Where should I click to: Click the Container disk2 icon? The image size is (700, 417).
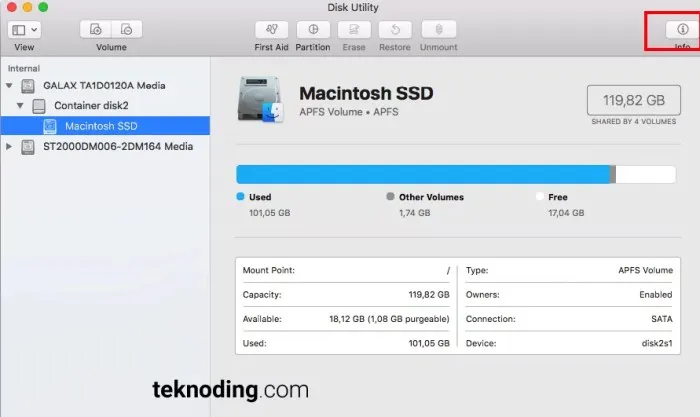[x=39, y=106]
